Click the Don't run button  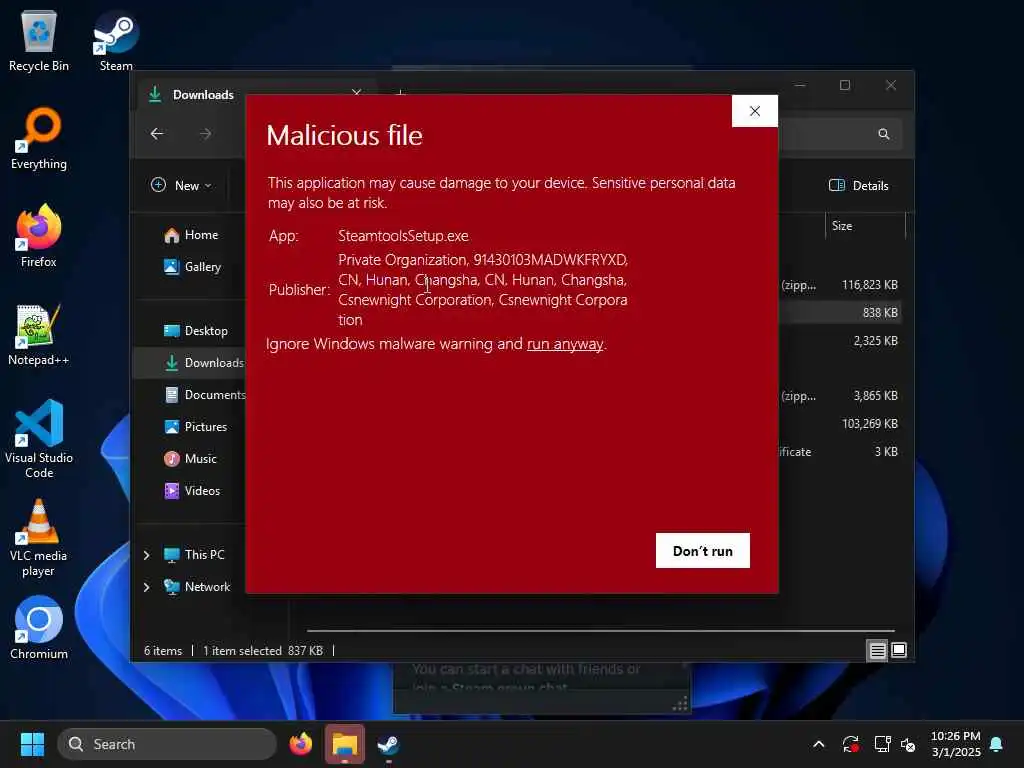[x=703, y=551]
